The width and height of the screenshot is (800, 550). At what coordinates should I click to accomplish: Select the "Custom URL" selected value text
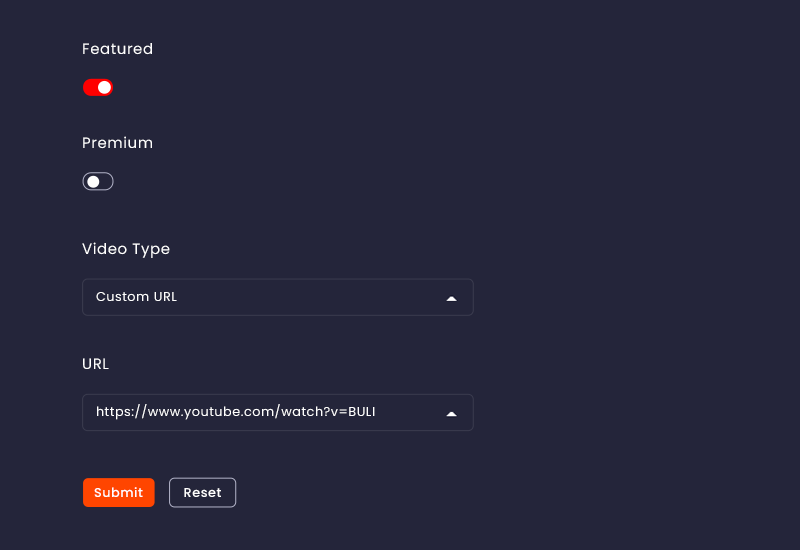(136, 297)
